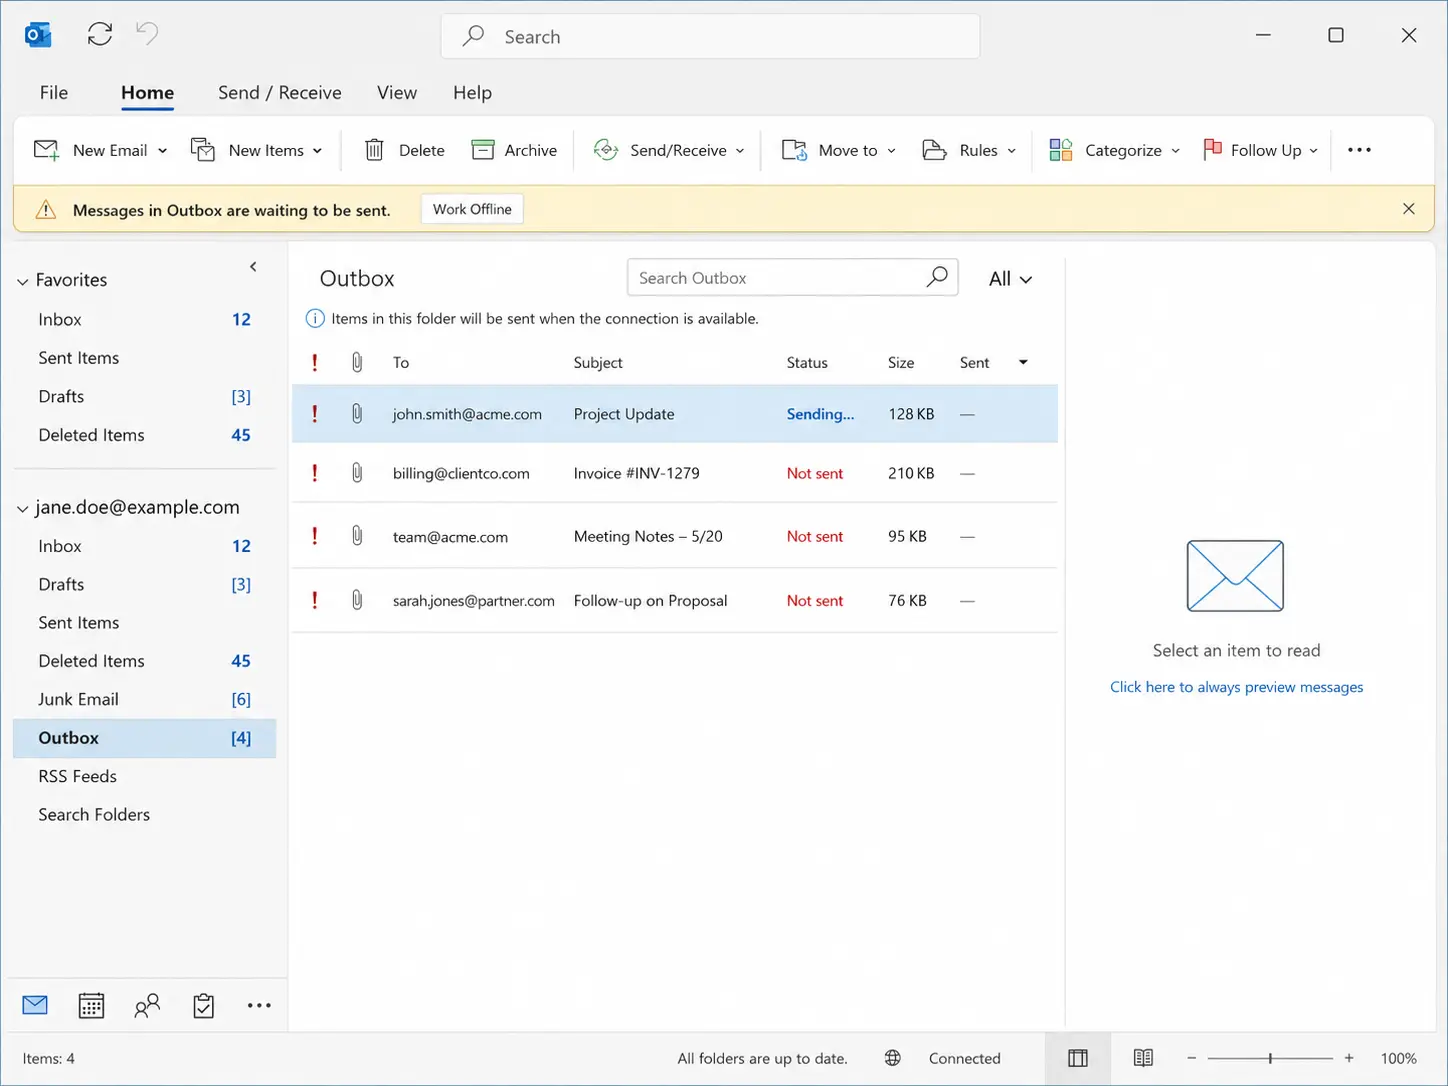The height and width of the screenshot is (1086, 1448).
Task: Open New Email dropdown arrow
Action: [x=162, y=151]
